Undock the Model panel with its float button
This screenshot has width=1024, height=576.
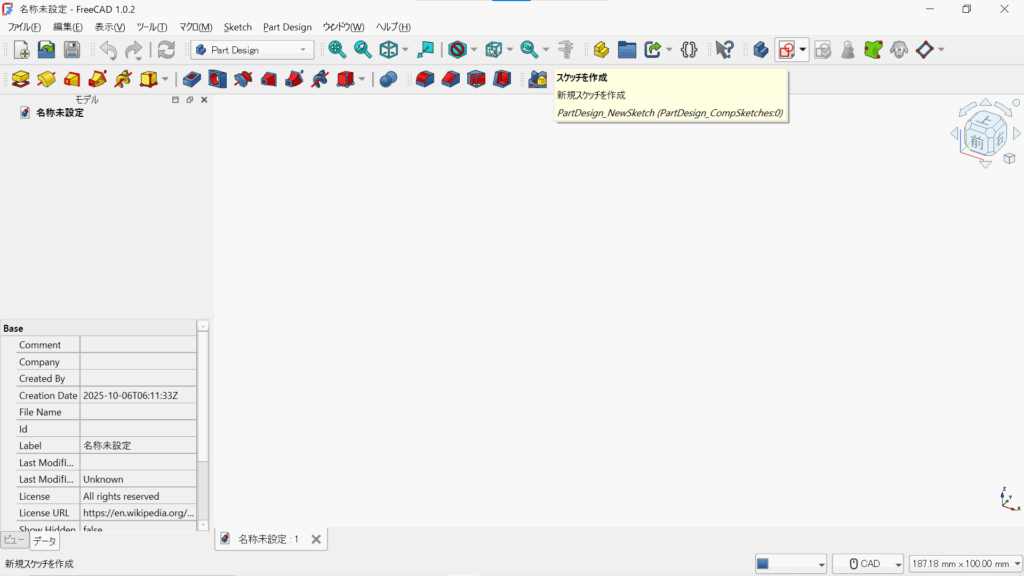tap(189, 99)
